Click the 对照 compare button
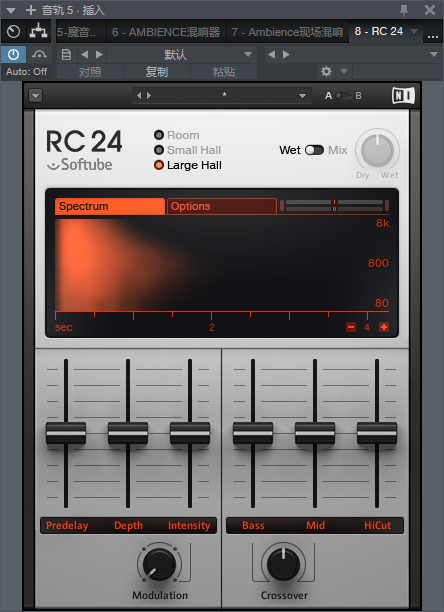This screenshot has height=612, width=444. point(90,72)
